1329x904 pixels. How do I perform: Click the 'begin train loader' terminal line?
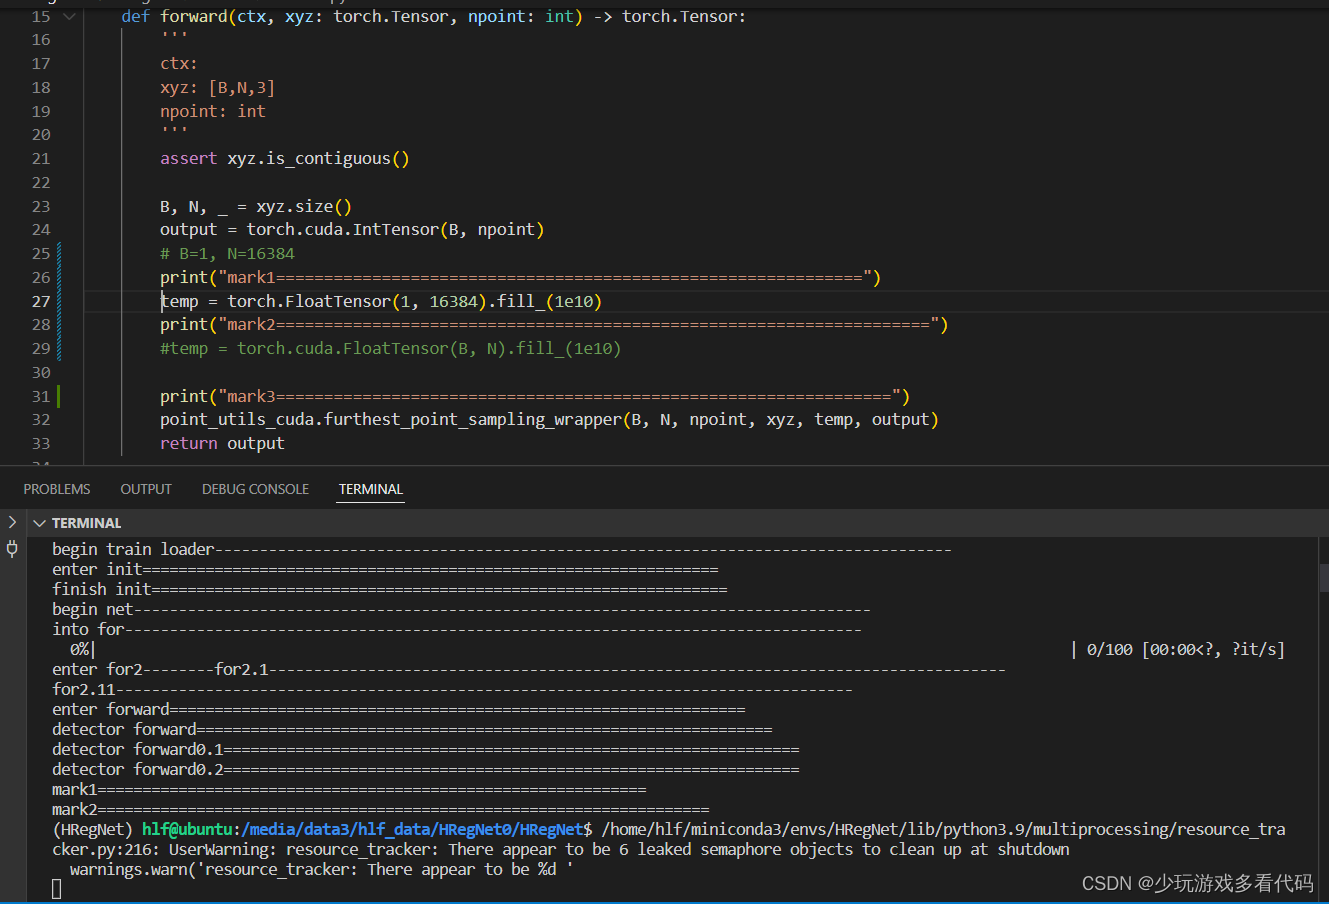point(501,549)
